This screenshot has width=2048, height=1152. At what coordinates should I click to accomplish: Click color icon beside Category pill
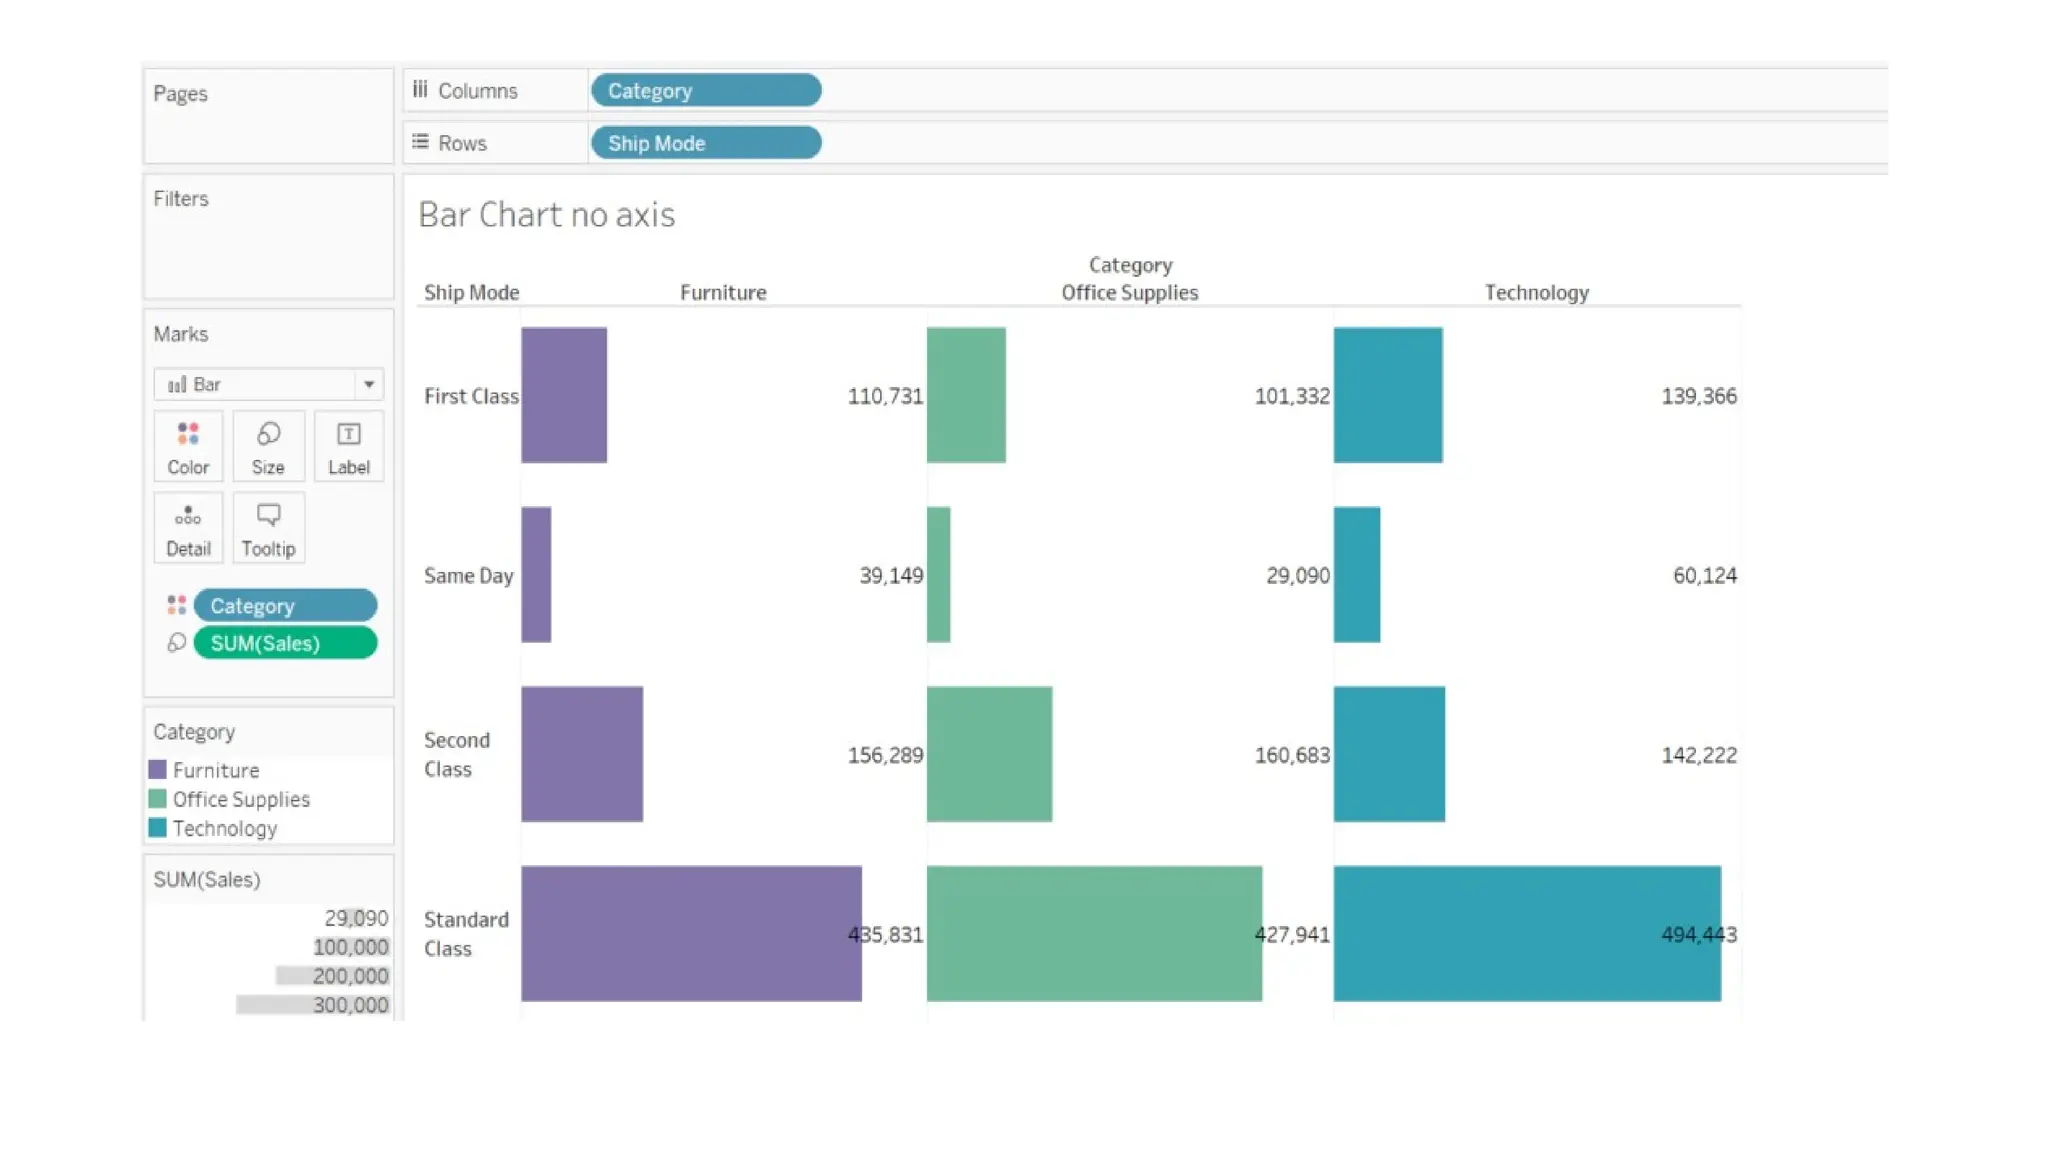point(177,605)
